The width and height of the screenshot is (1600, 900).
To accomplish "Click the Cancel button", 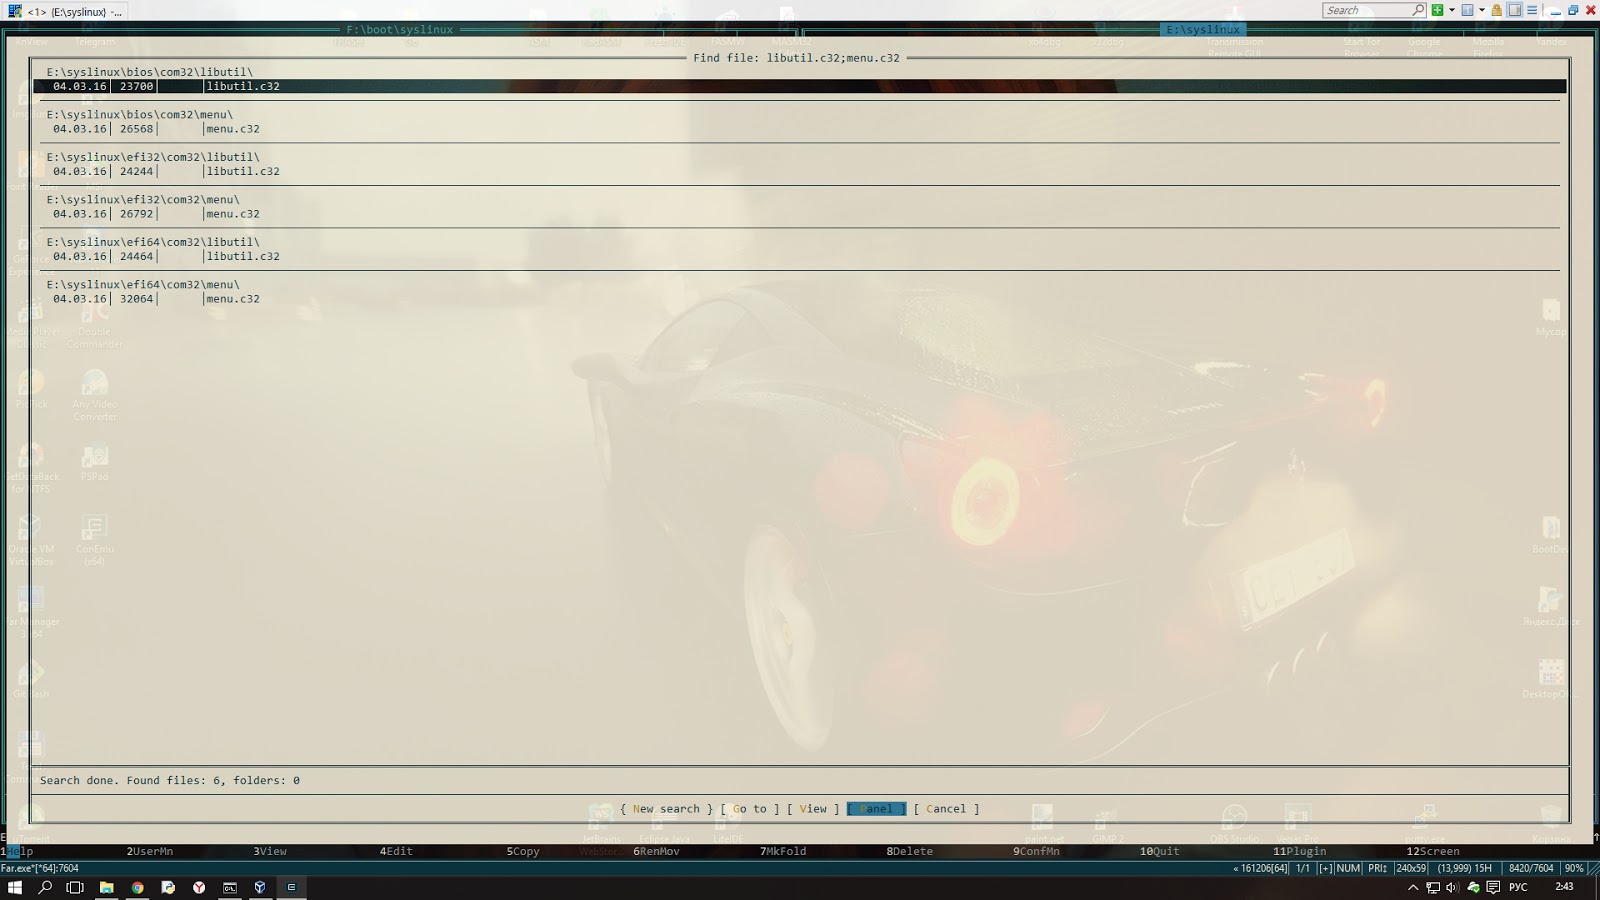I will pyautogui.click(x=946, y=809).
